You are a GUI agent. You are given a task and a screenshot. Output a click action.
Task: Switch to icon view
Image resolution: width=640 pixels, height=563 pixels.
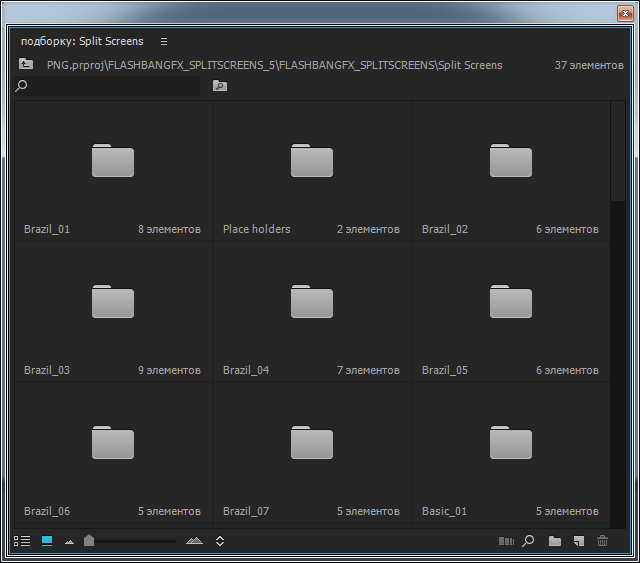tap(47, 541)
